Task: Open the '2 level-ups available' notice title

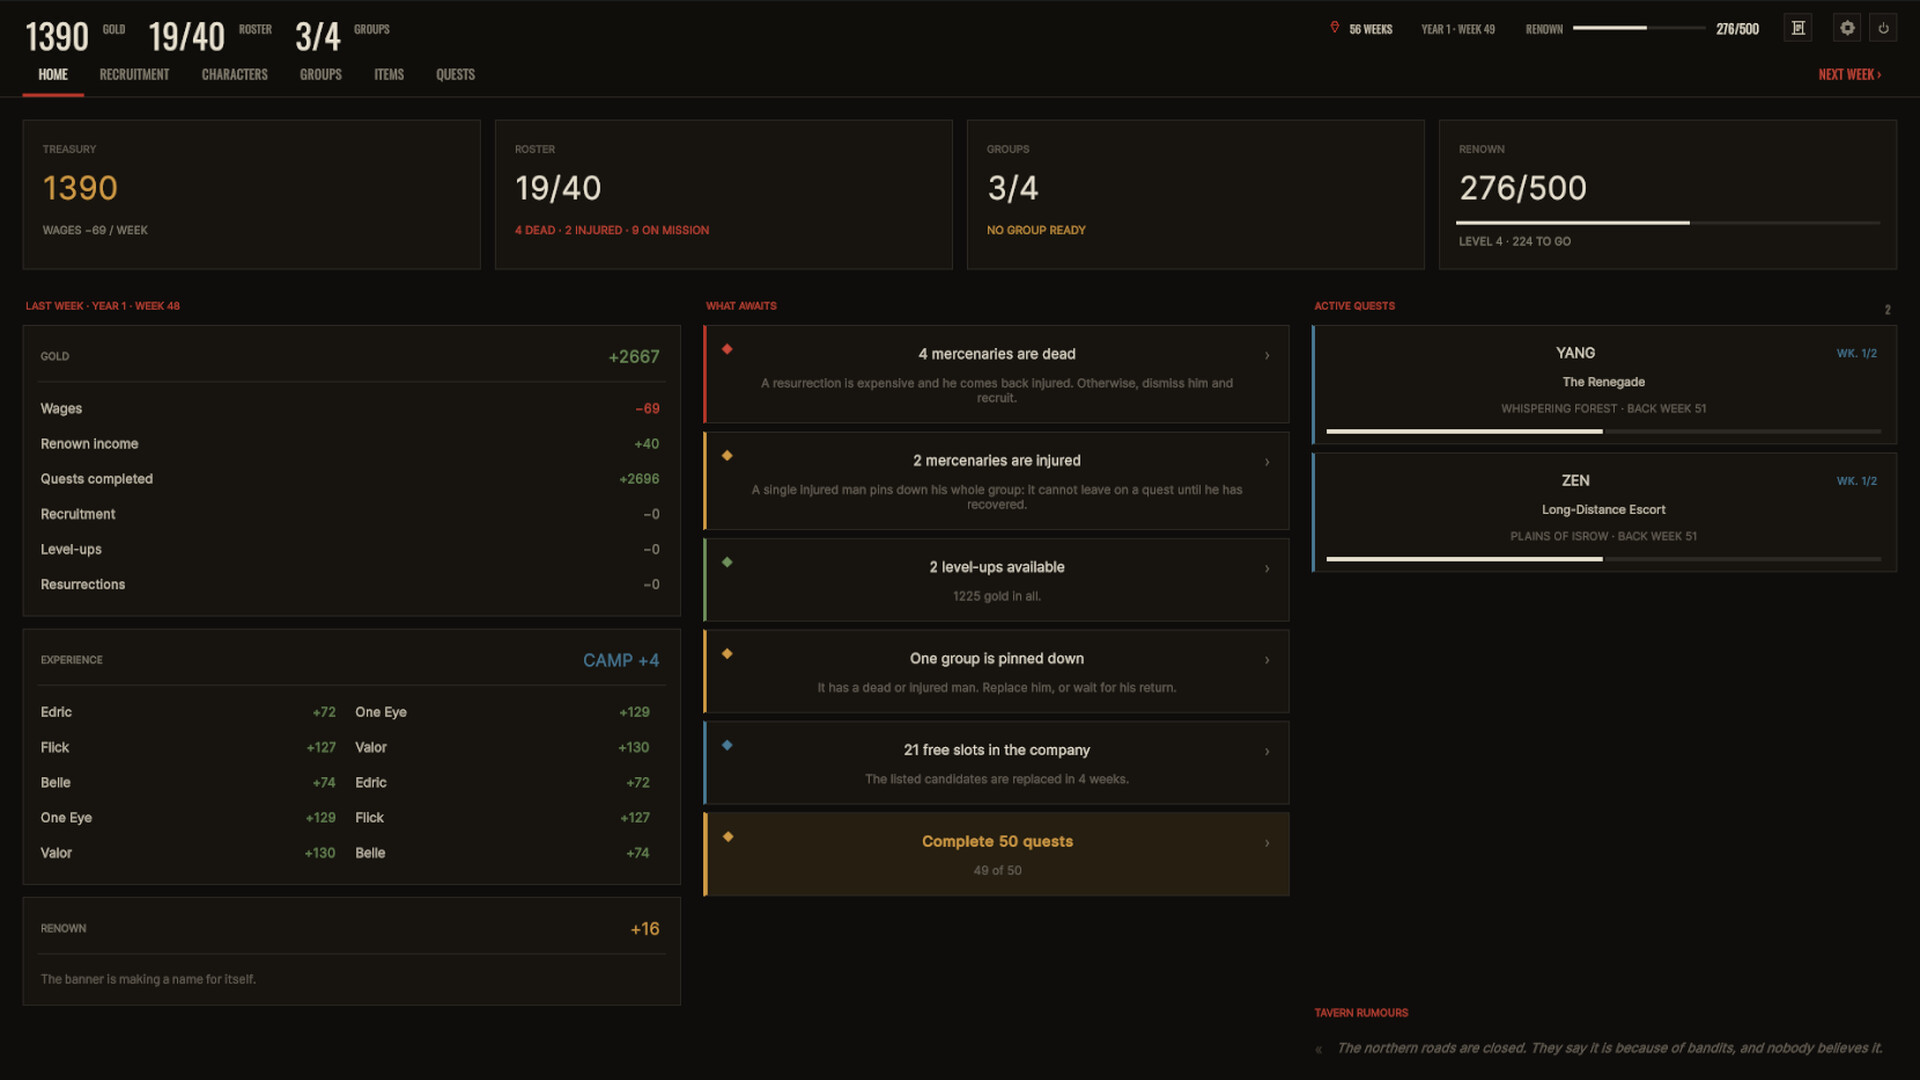Action: 996,567
